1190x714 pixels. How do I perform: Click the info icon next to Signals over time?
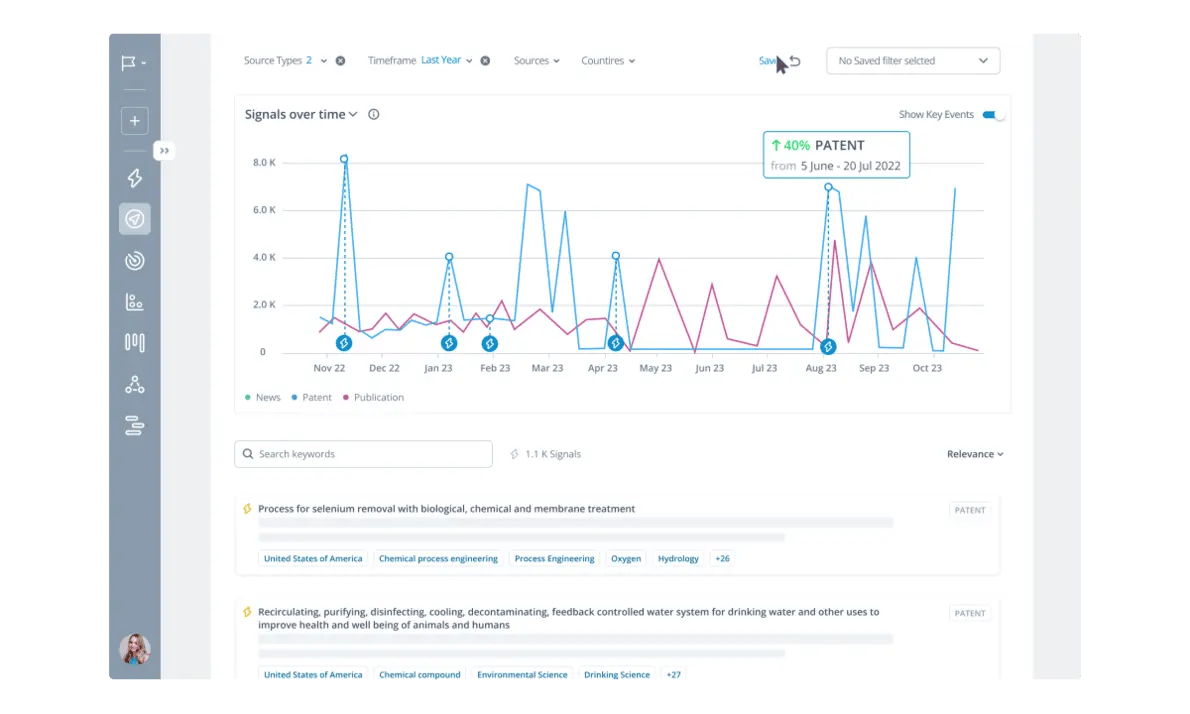pos(373,114)
